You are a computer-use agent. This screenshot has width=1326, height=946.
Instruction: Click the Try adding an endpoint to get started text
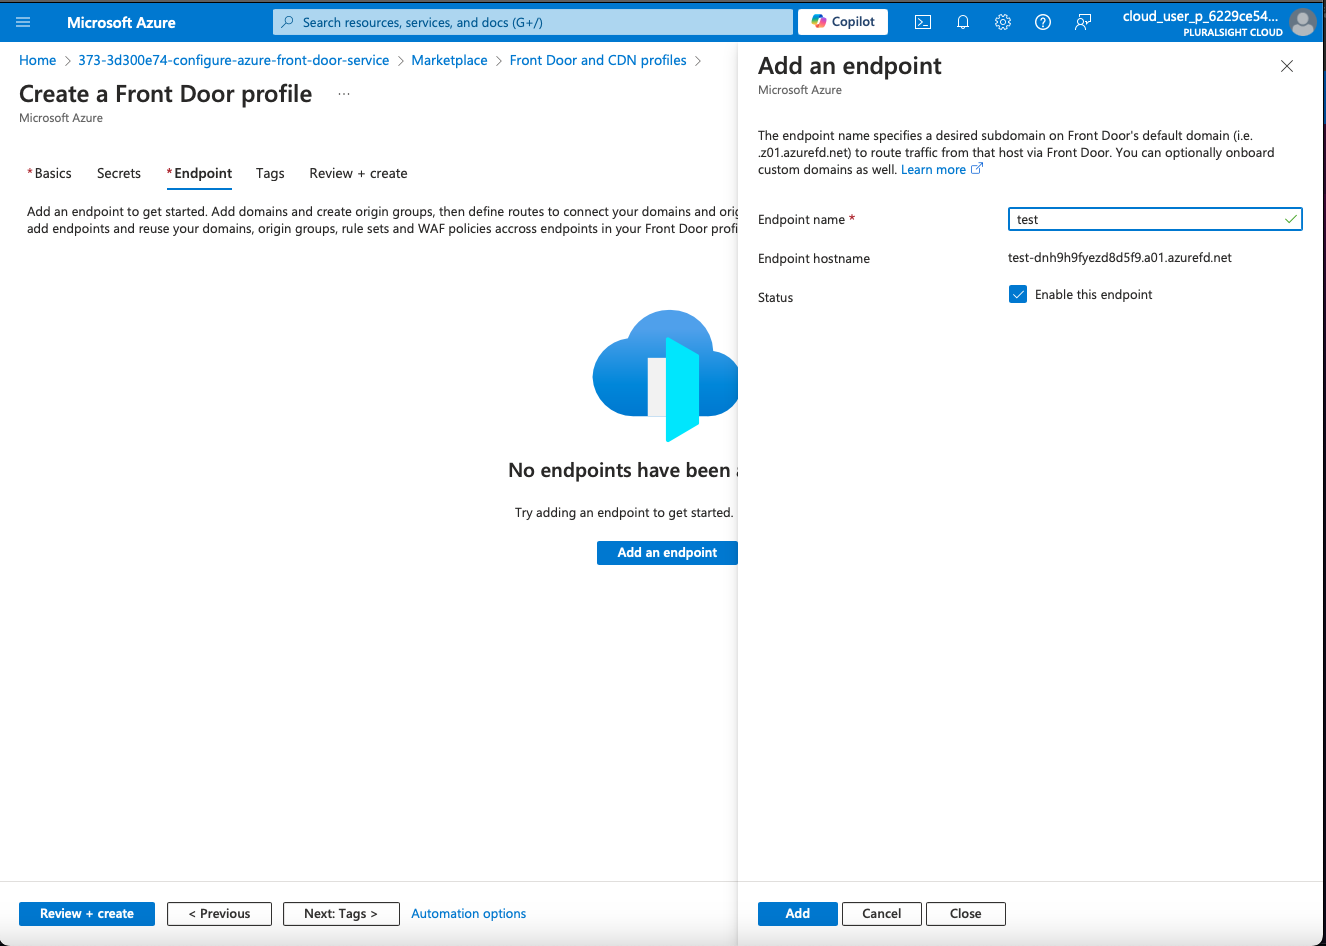tap(624, 513)
